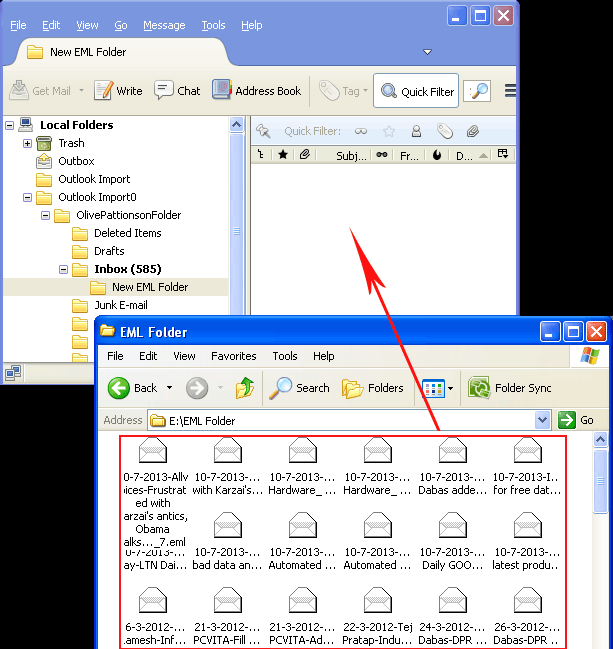The width and height of the screenshot is (613, 649).
Task: Sort by read status glasses column
Action: [x=382, y=155]
